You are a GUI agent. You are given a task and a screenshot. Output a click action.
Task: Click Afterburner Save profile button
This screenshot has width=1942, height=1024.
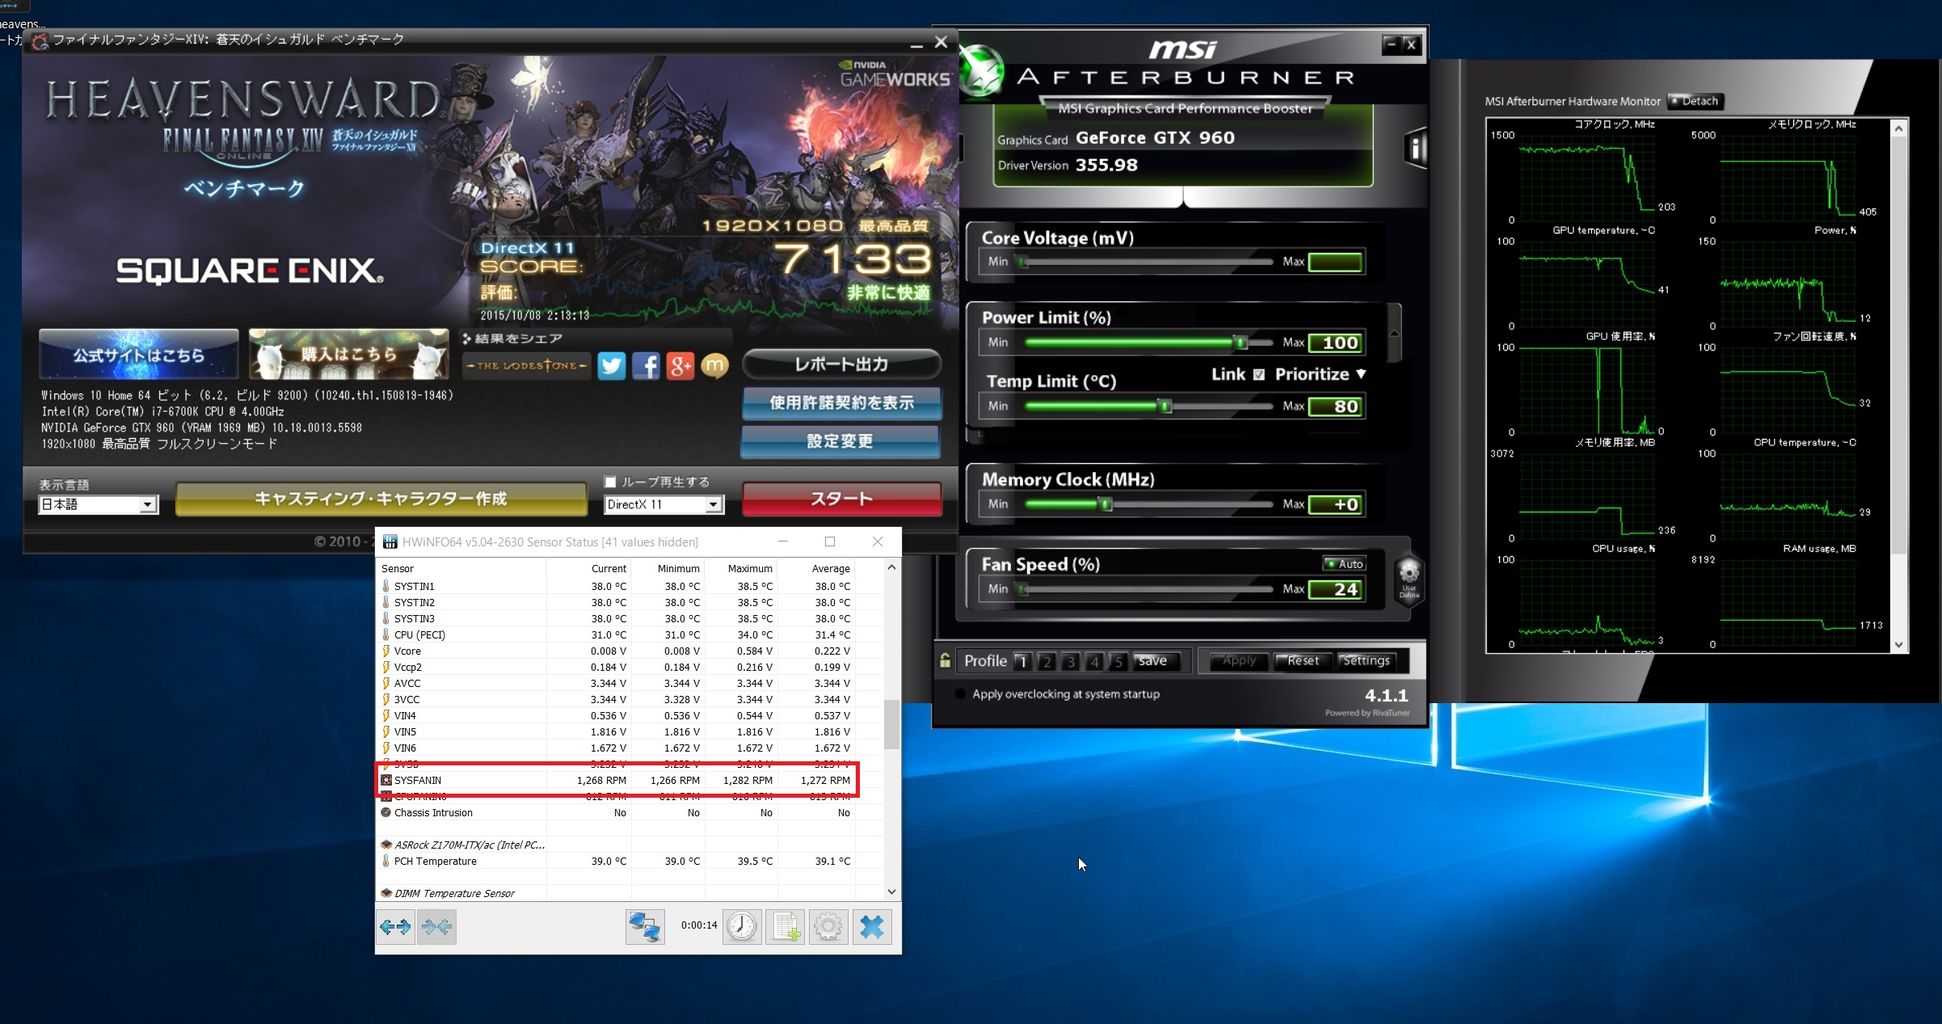pyautogui.click(x=1154, y=661)
